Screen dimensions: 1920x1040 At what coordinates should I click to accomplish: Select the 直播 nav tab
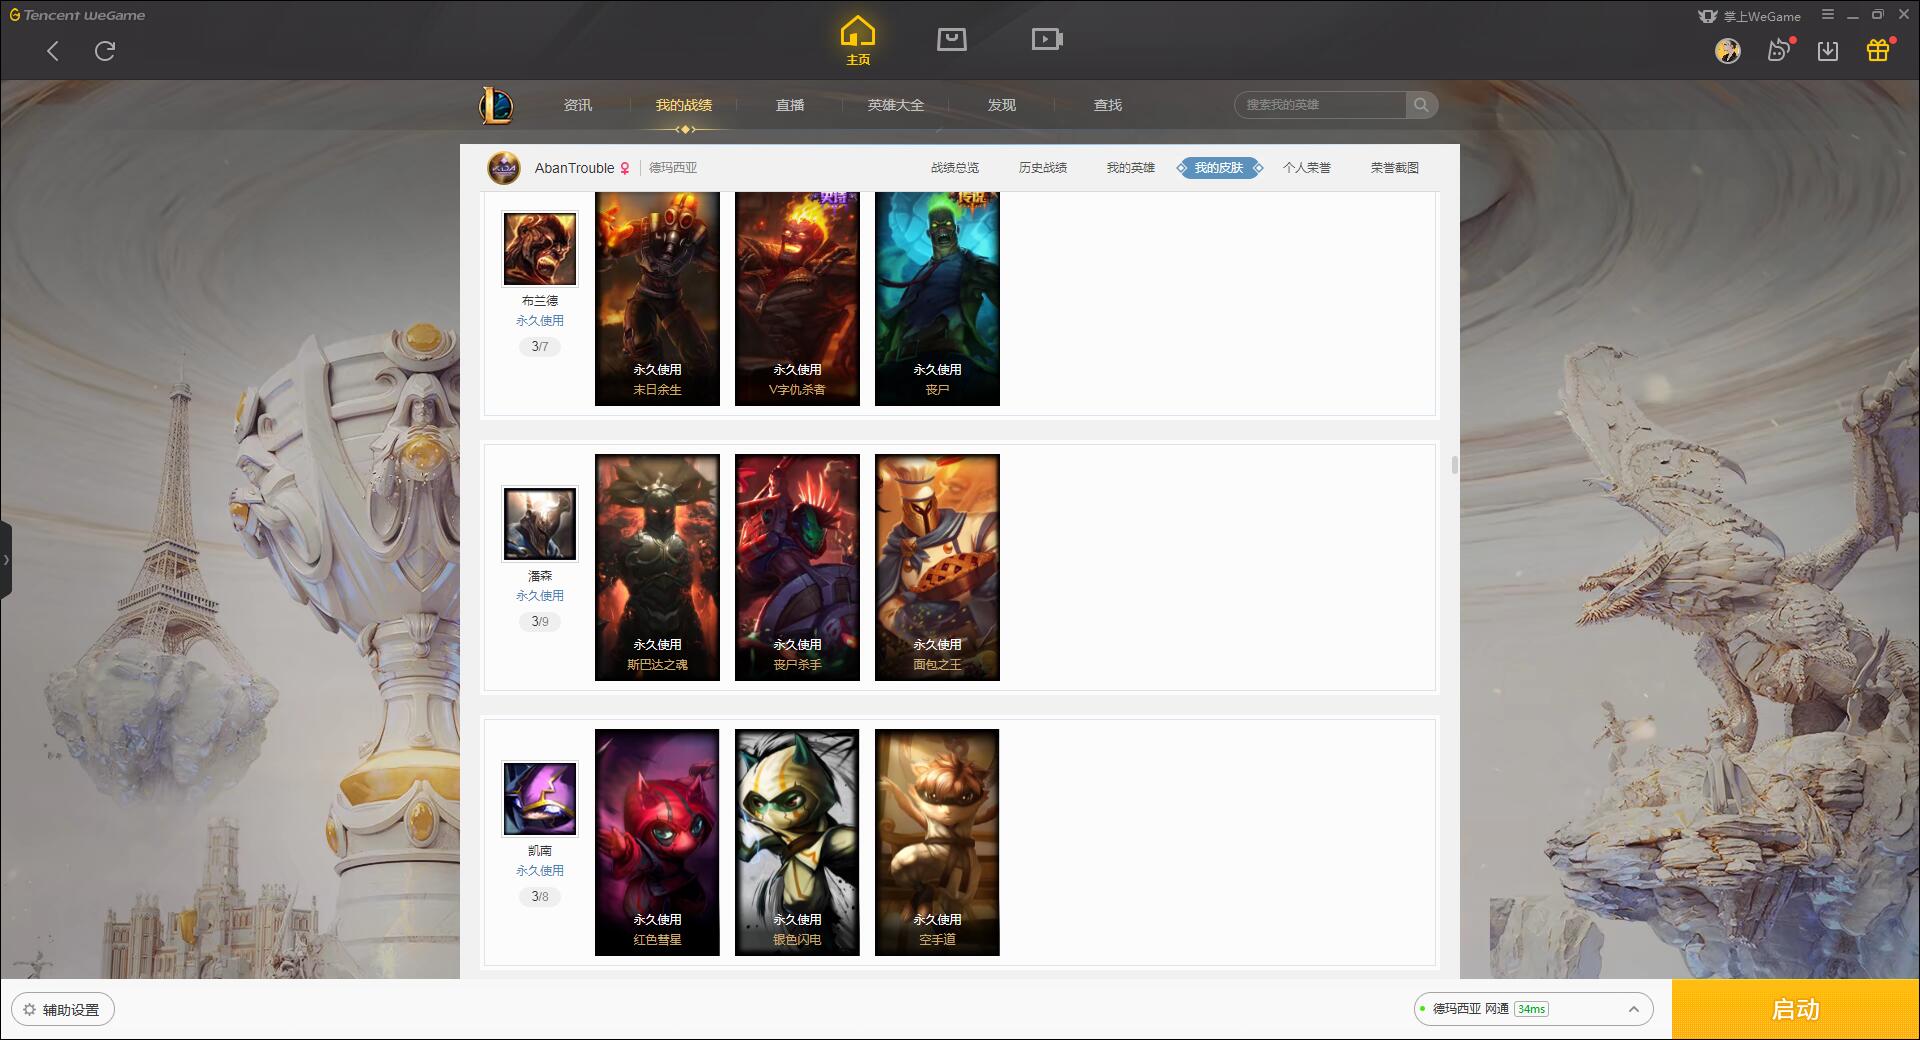click(790, 105)
